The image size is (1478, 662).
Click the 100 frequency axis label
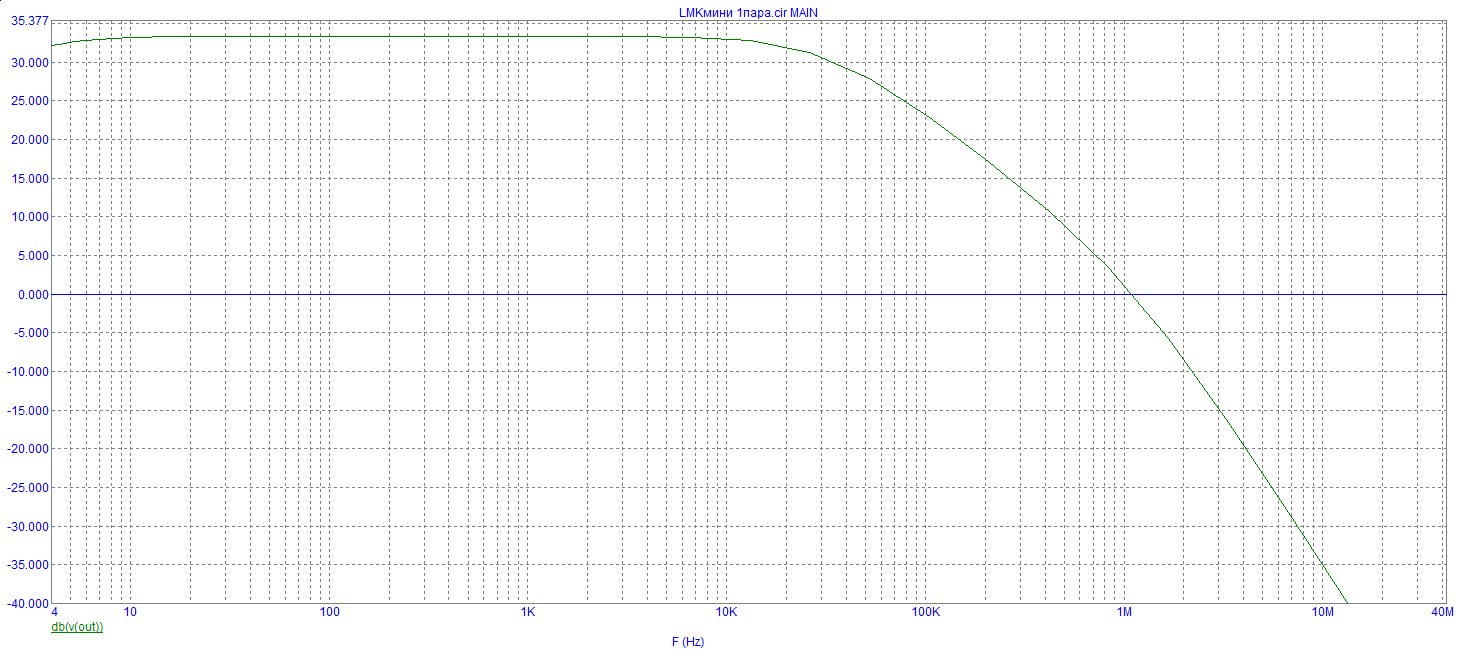(x=329, y=612)
